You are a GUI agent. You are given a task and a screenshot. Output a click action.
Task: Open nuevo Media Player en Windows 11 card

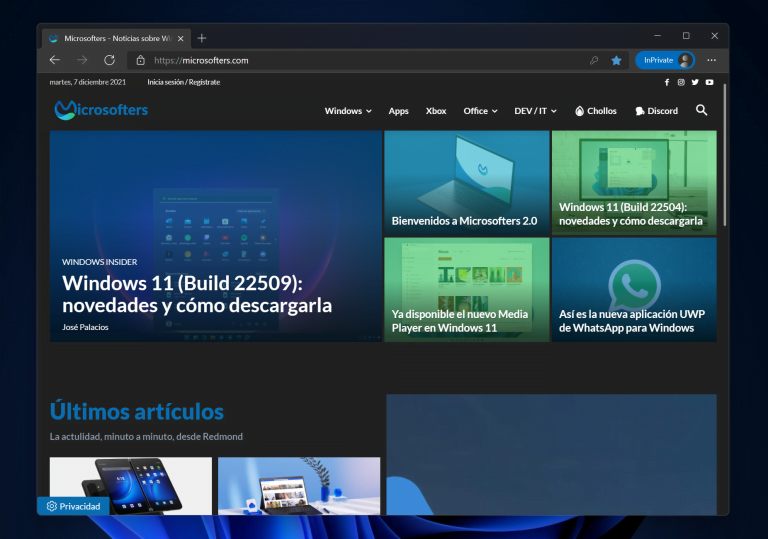coord(467,290)
